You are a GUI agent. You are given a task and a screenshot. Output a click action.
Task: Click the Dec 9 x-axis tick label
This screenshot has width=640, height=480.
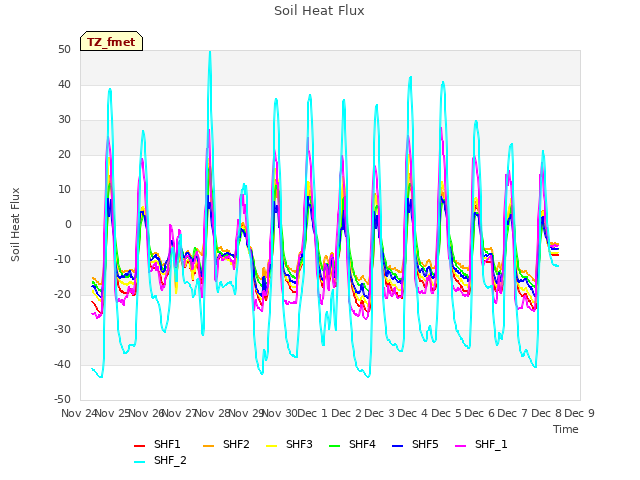pos(579,414)
